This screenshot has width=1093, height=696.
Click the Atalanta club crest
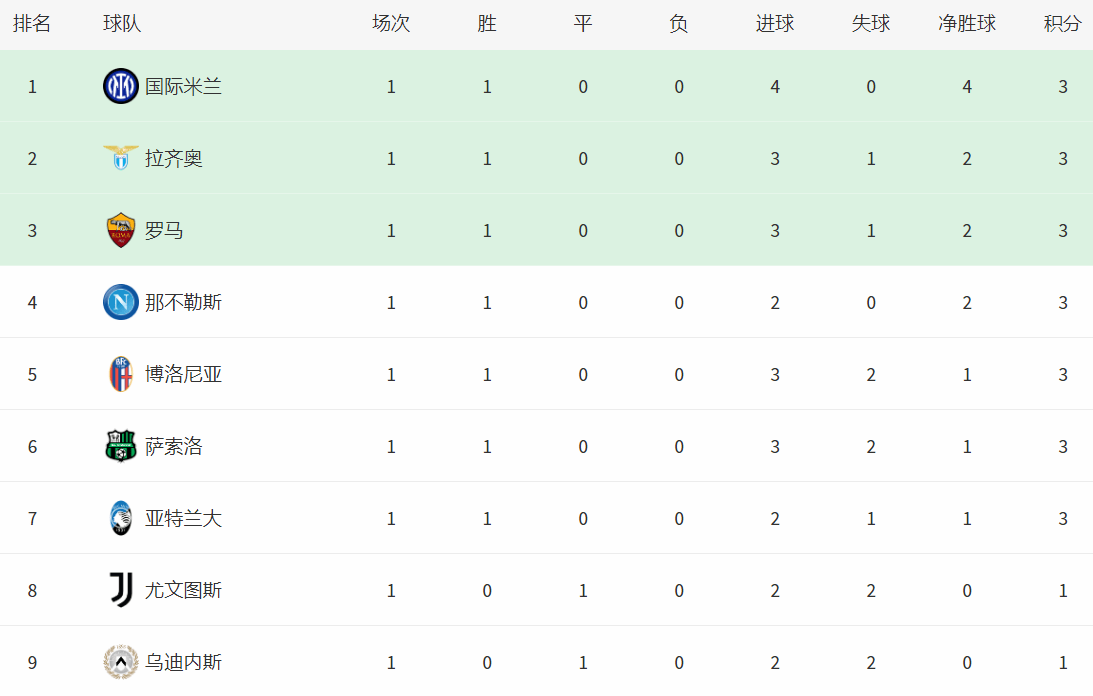(121, 518)
